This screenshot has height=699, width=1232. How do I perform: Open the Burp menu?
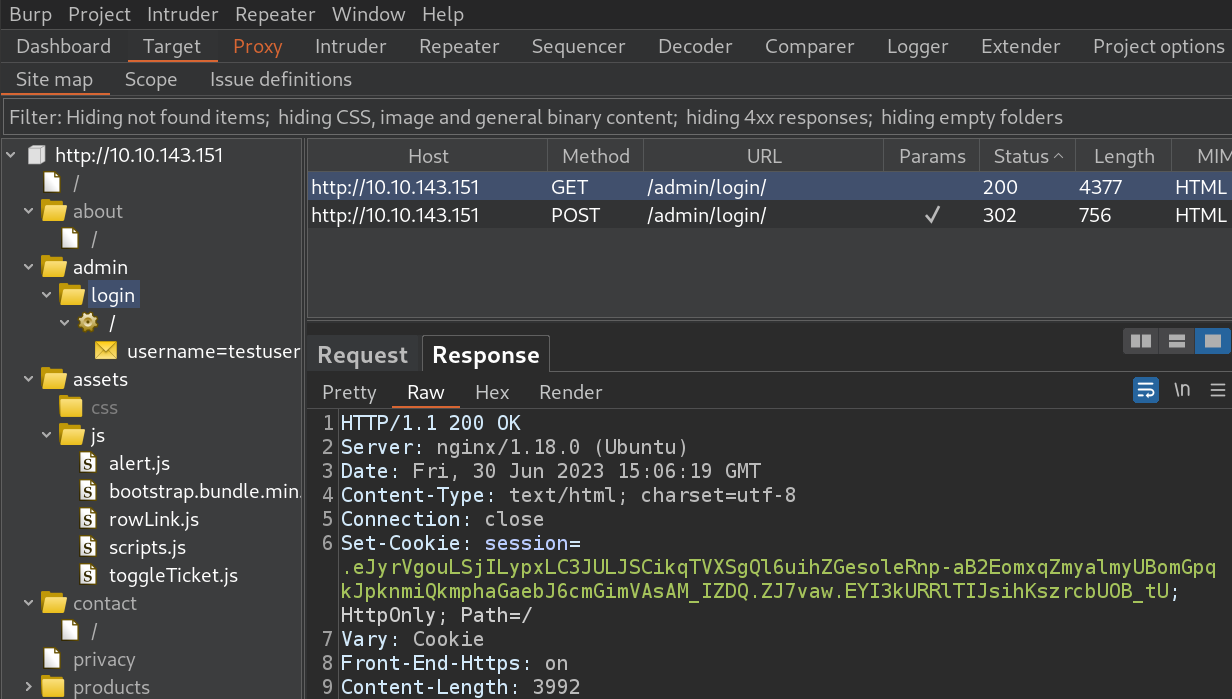[30, 14]
